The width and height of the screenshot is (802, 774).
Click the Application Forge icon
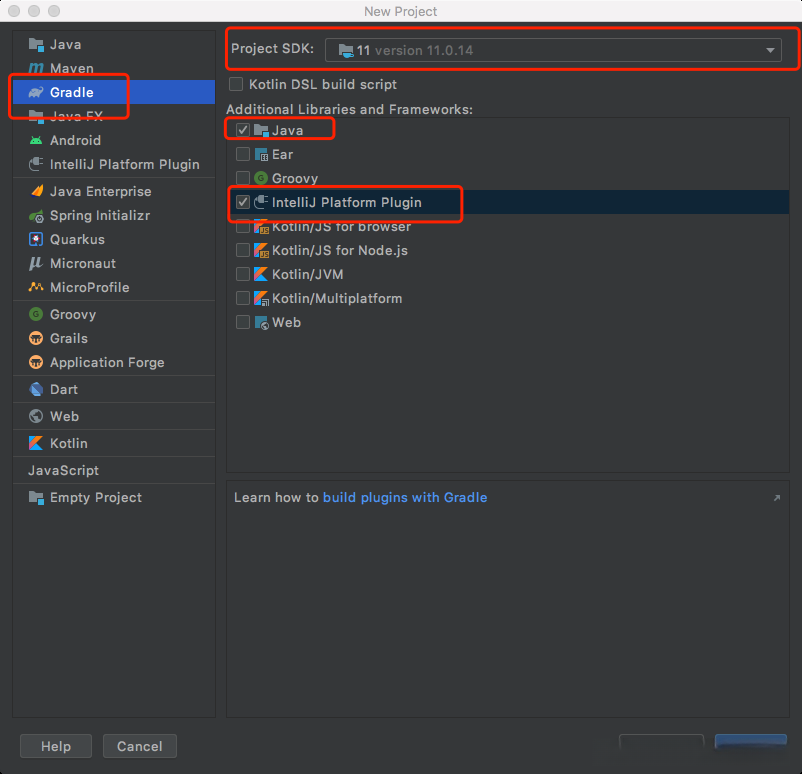tap(36, 362)
